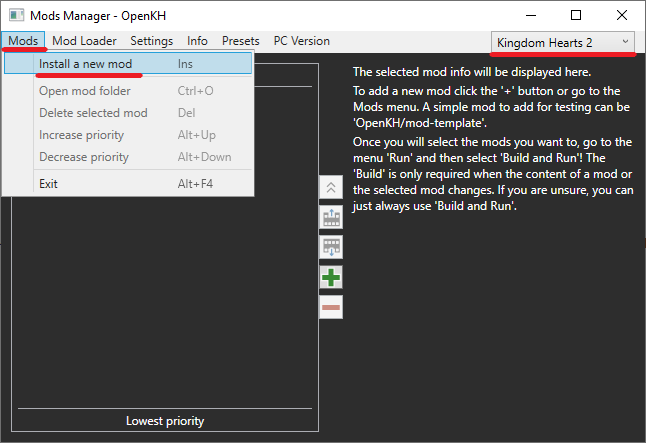Select 'Decrease priority' in Mods menu
This screenshot has width=646, height=443.
coord(83,157)
